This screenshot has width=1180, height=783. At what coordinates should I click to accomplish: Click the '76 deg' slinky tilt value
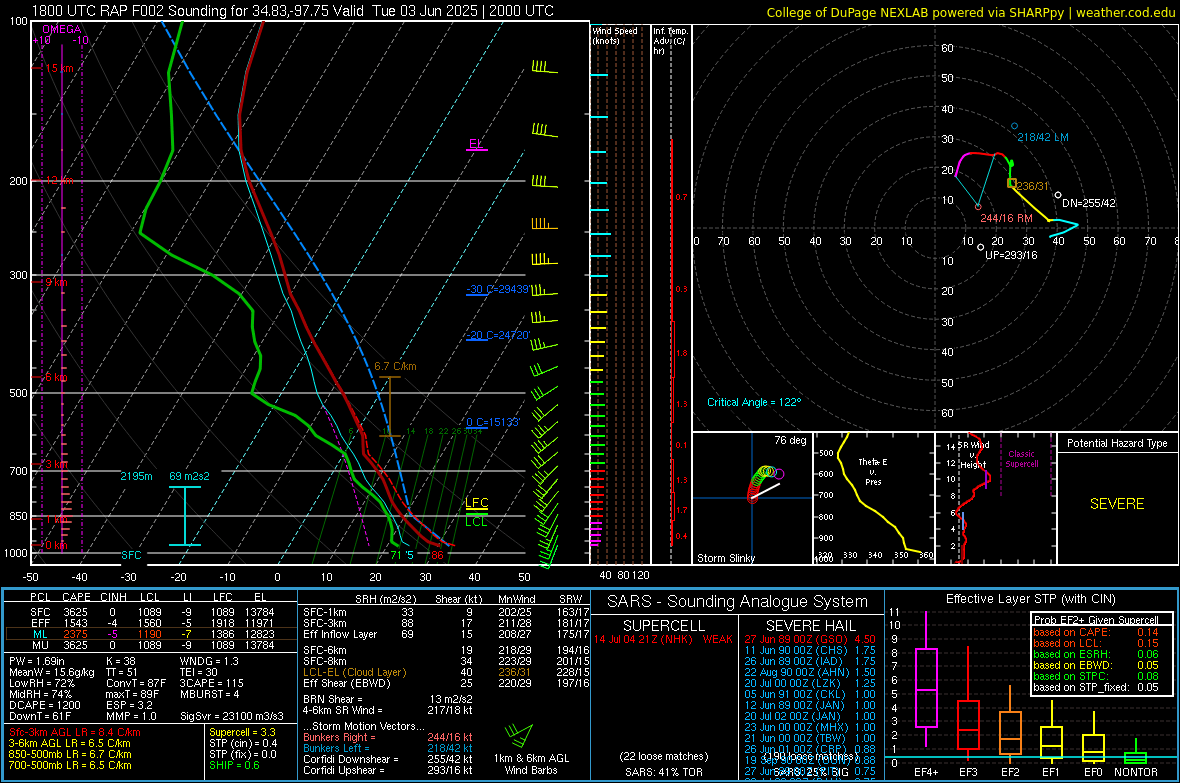[x=790, y=440]
